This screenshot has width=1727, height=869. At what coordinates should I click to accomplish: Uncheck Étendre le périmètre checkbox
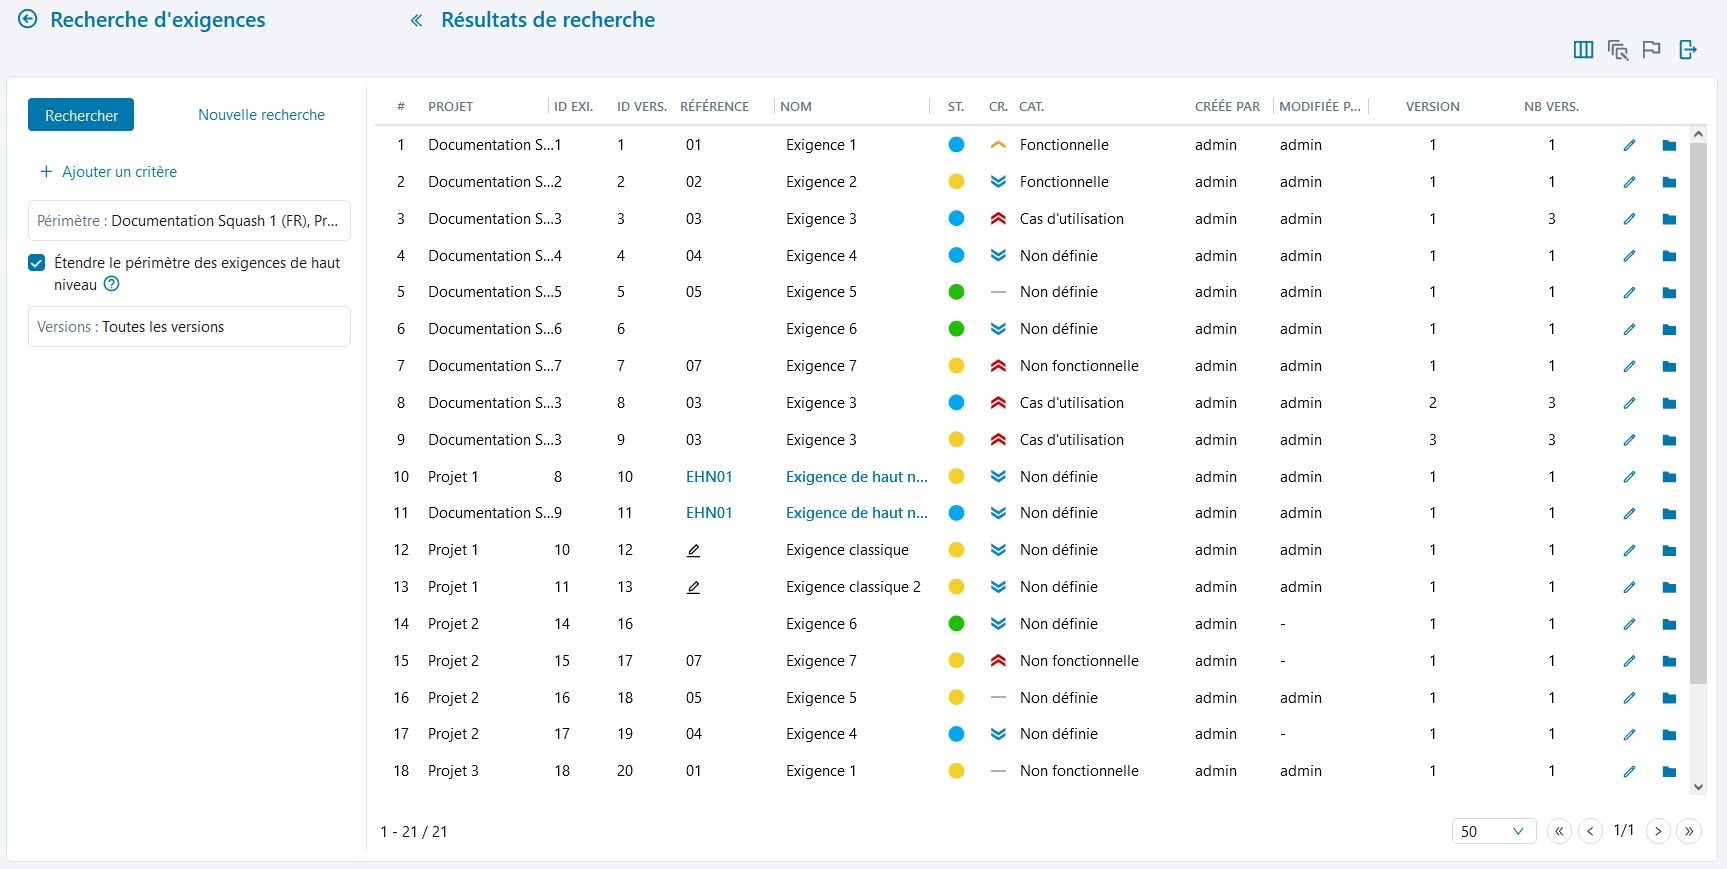(x=37, y=263)
